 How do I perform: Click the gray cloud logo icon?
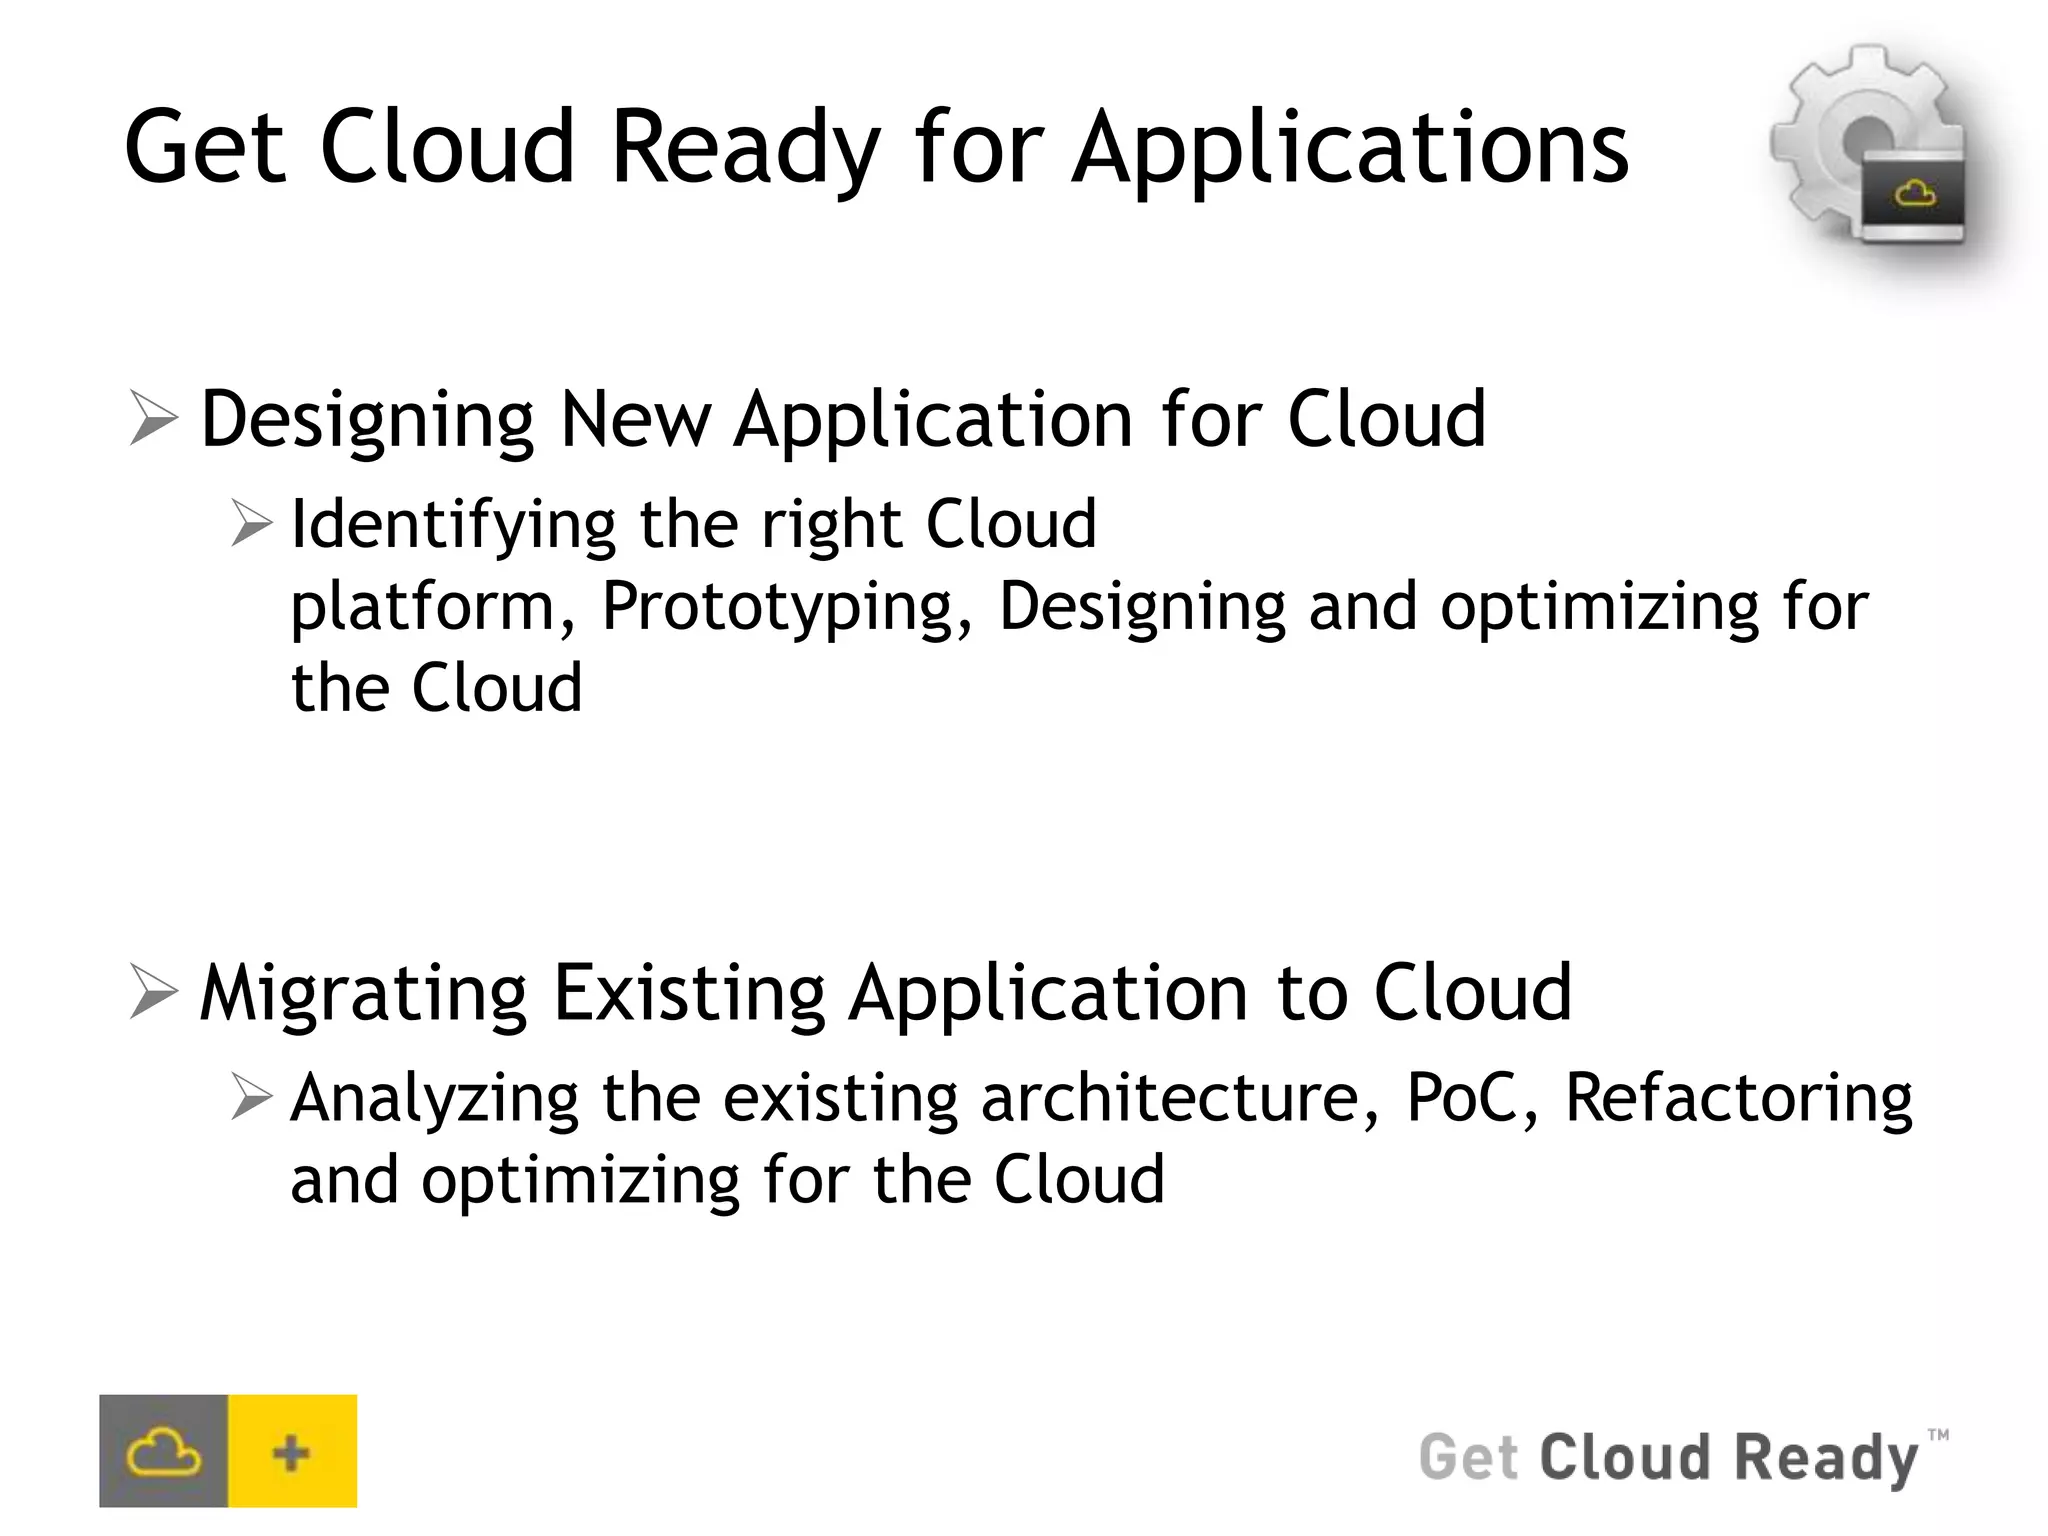tap(164, 1451)
